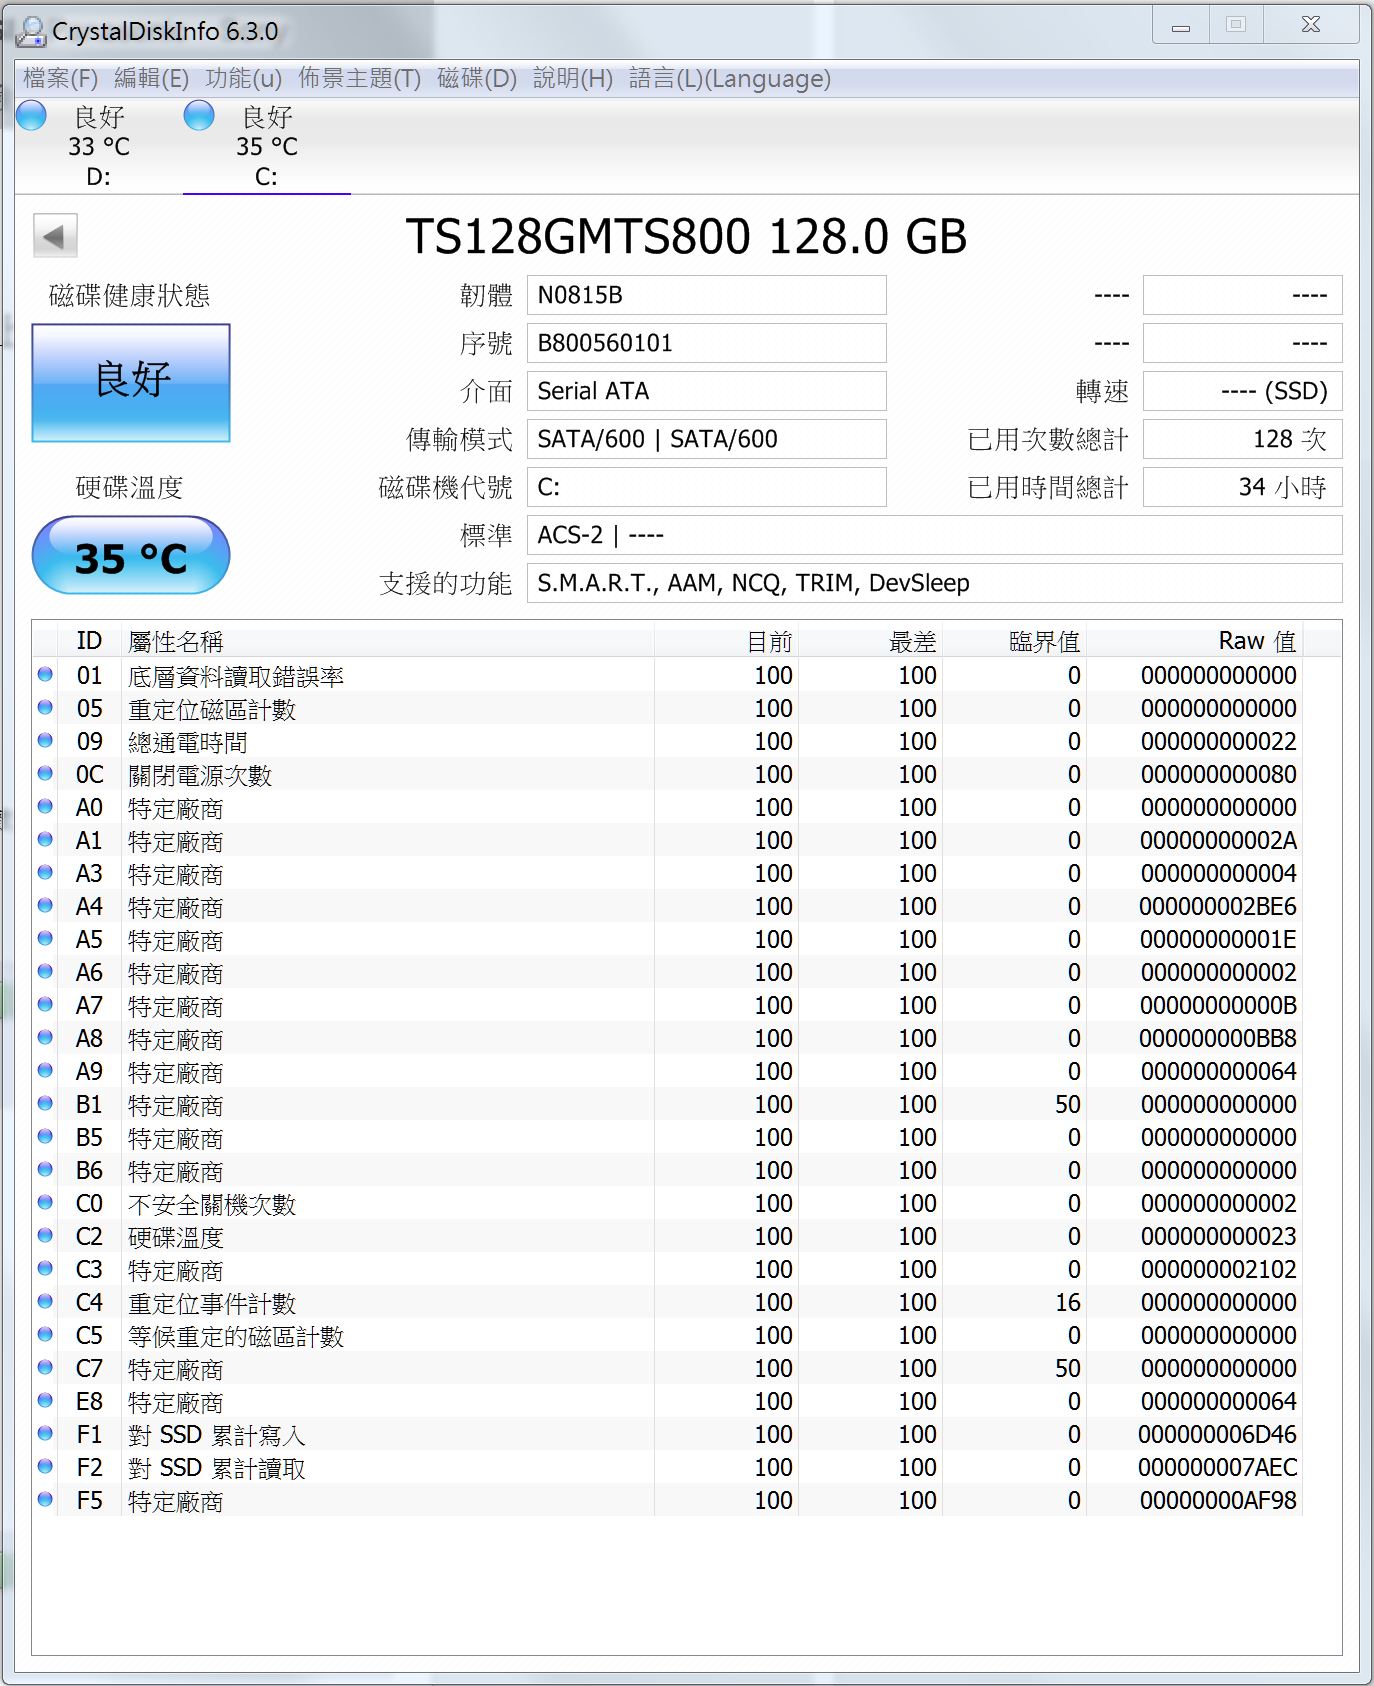Click status orb of attribute 0C
1374x1686 pixels.
[x=45, y=774]
